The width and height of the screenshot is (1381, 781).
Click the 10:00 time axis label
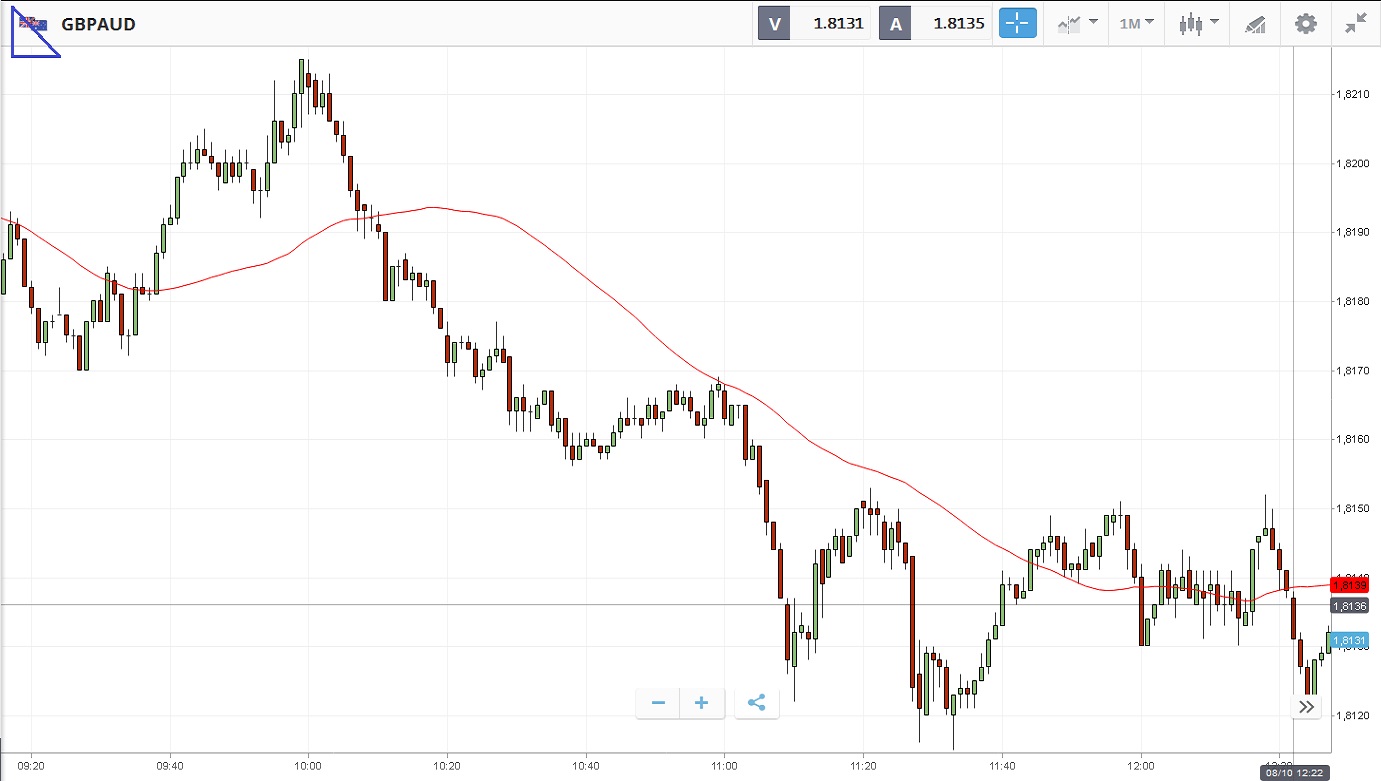(x=308, y=765)
